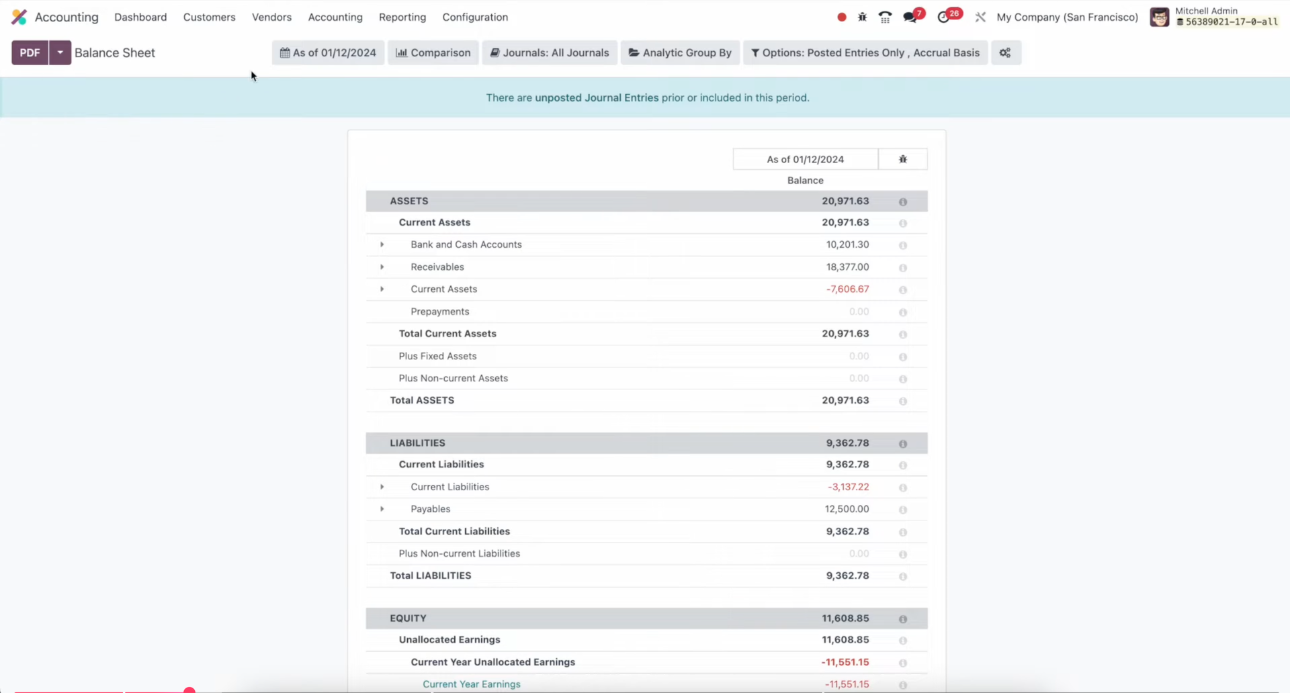This screenshot has width=1290, height=693.
Task: Click the red recording indicator icon
Action: pyautogui.click(x=842, y=17)
